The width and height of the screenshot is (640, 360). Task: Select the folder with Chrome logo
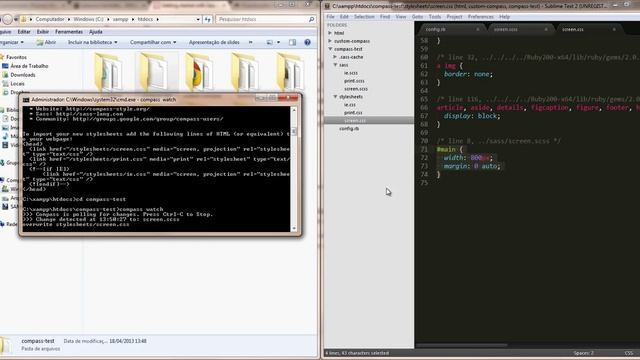[x=200, y=73]
